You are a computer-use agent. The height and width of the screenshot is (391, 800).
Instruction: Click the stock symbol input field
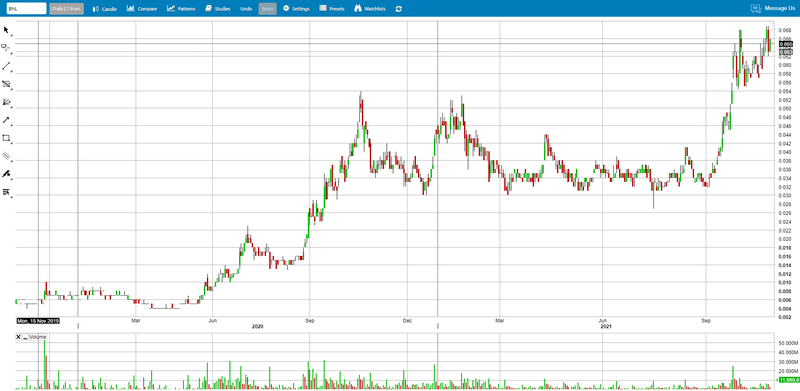26,9
